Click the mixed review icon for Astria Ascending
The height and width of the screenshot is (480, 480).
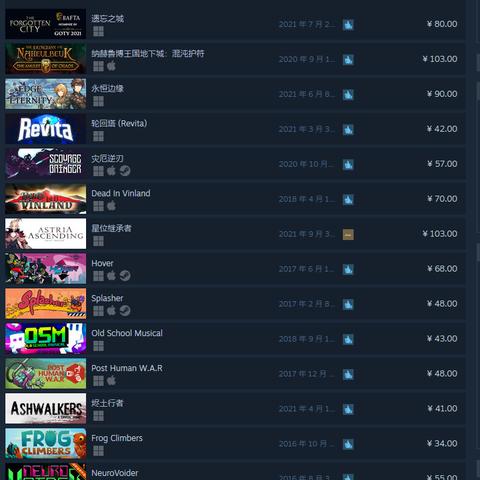[348, 234]
